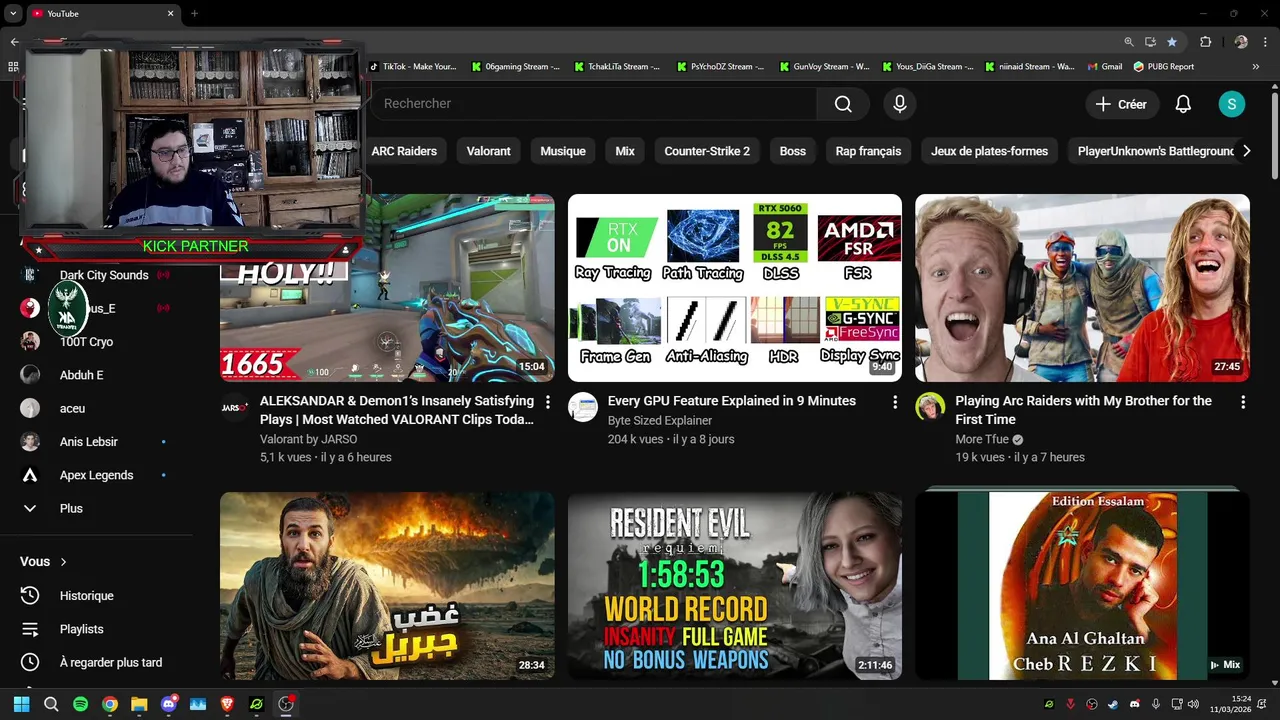The width and height of the screenshot is (1280, 720).
Task: Open options menu for Playing Arc Raiders video
Action: 1243,402
